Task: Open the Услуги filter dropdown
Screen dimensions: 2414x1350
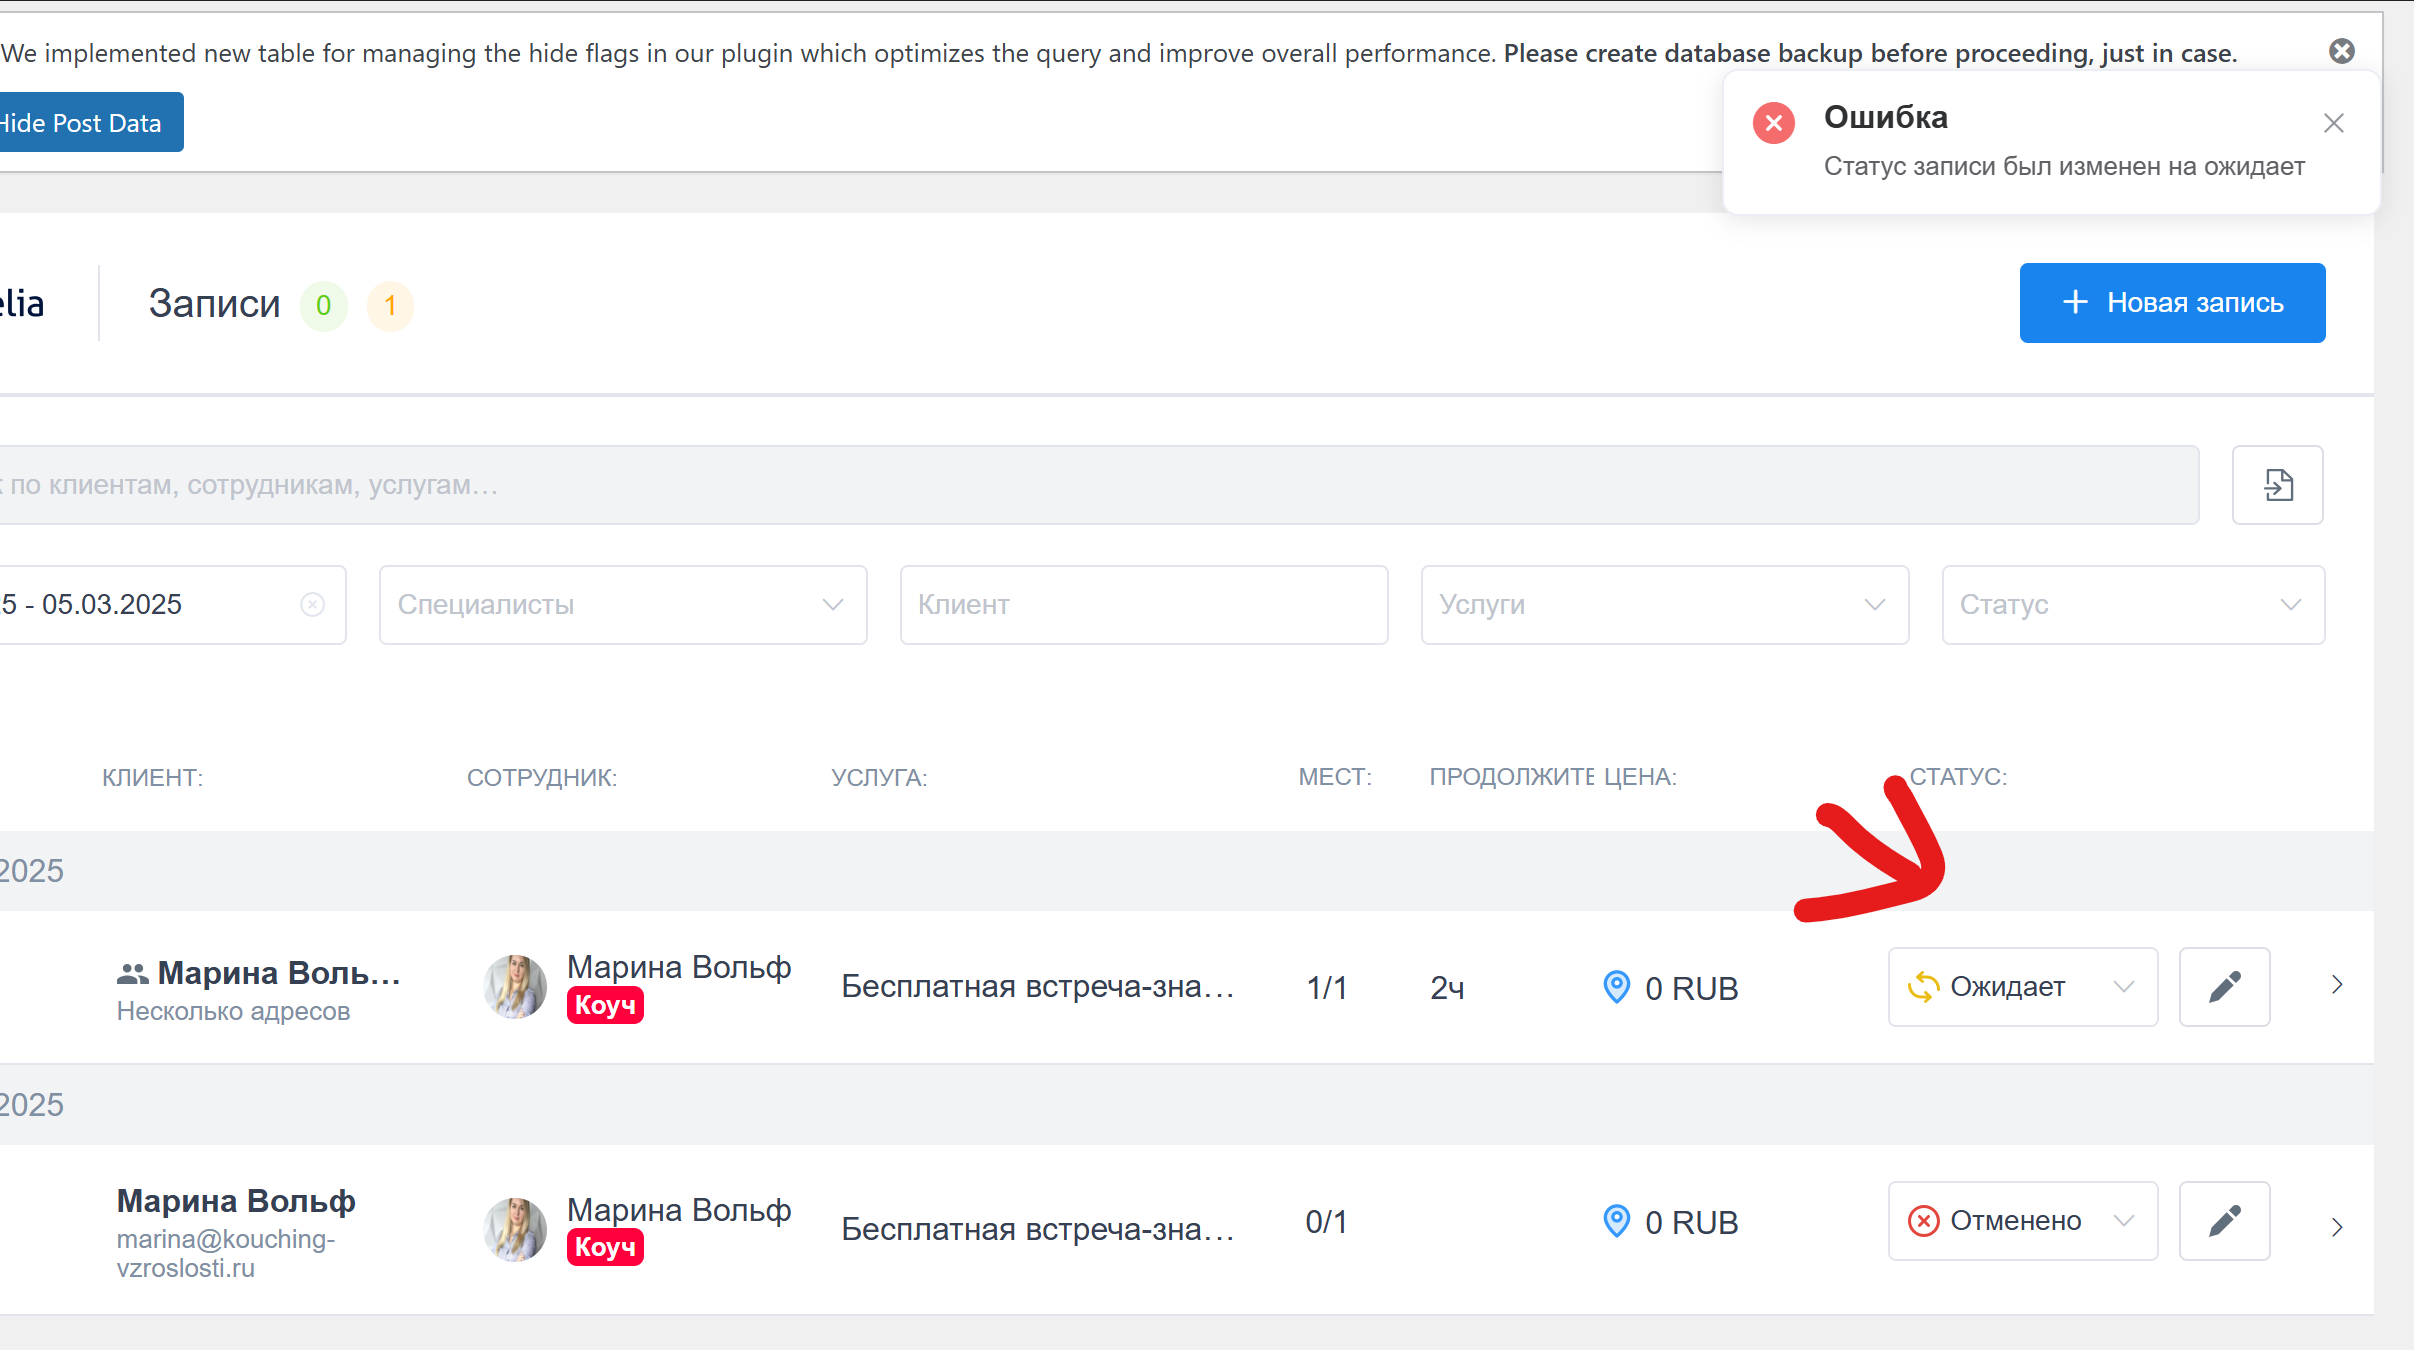Action: pyautogui.click(x=1664, y=605)
